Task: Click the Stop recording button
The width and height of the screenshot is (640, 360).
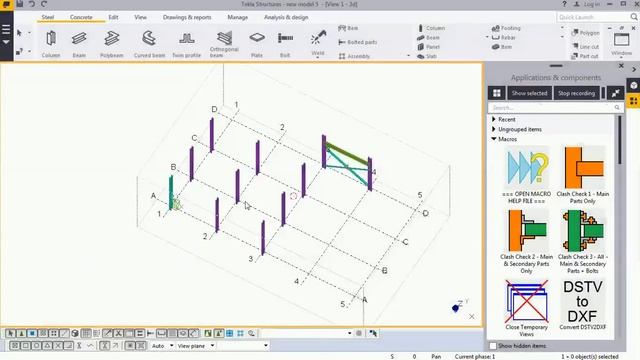Action: click(576, 93)
